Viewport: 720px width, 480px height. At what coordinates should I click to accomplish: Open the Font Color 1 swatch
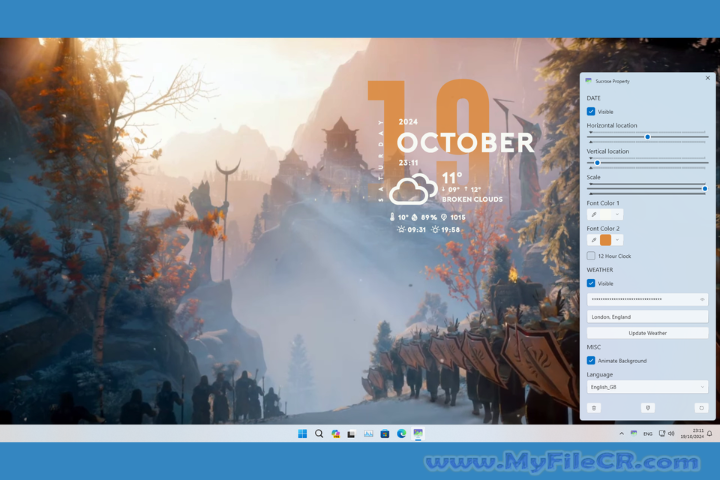coord(606,215)
